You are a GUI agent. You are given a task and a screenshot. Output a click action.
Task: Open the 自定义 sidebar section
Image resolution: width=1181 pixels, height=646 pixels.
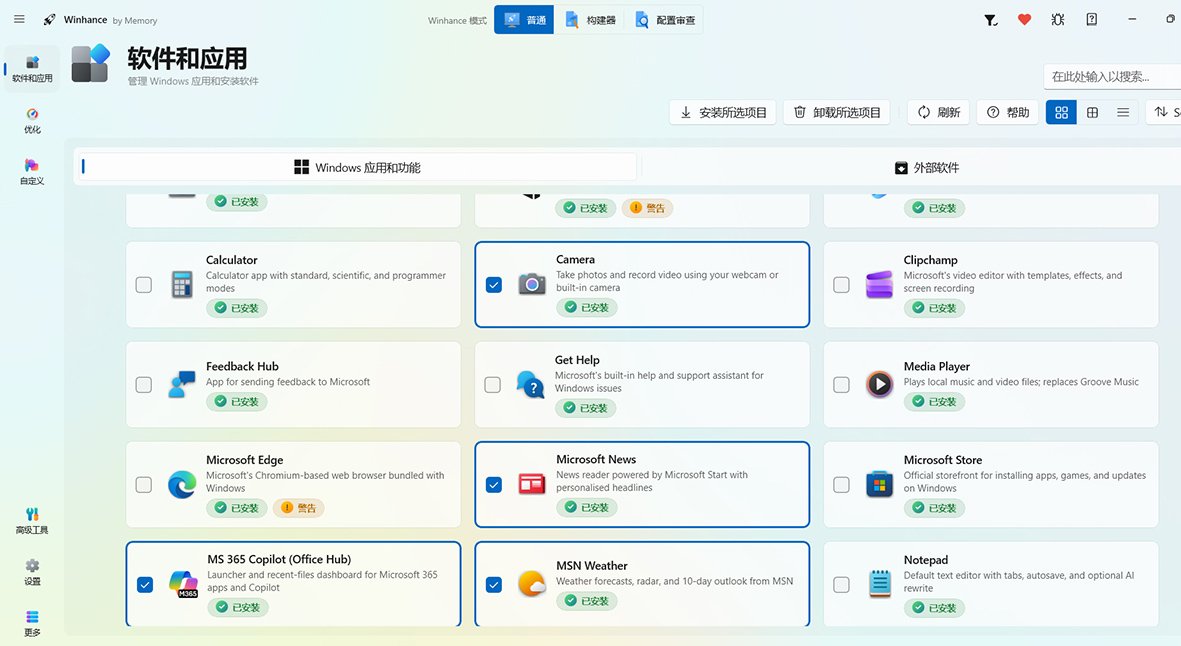coord(32,172)
